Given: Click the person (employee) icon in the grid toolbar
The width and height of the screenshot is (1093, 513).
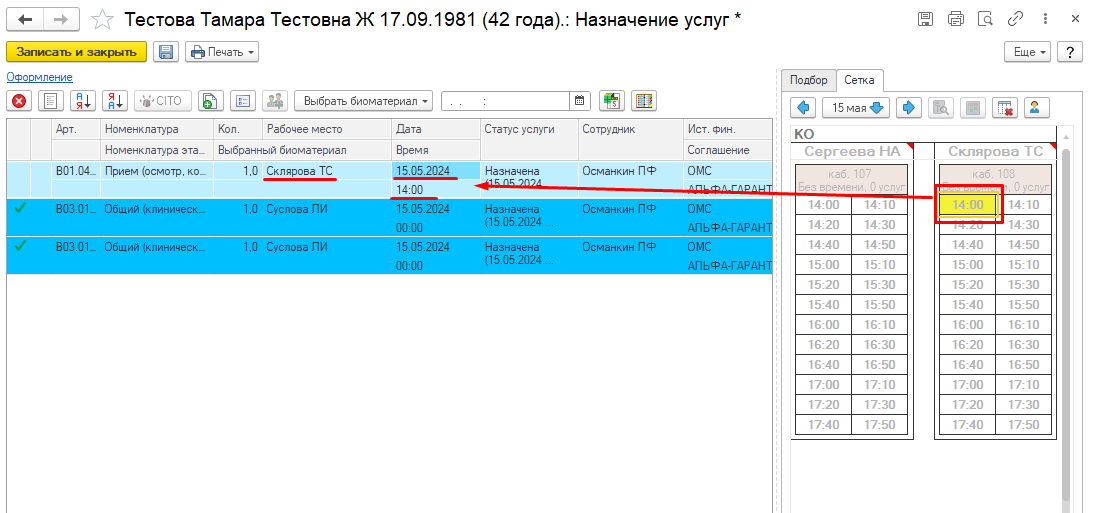Looking at the screenshot, I should 1038,107.
